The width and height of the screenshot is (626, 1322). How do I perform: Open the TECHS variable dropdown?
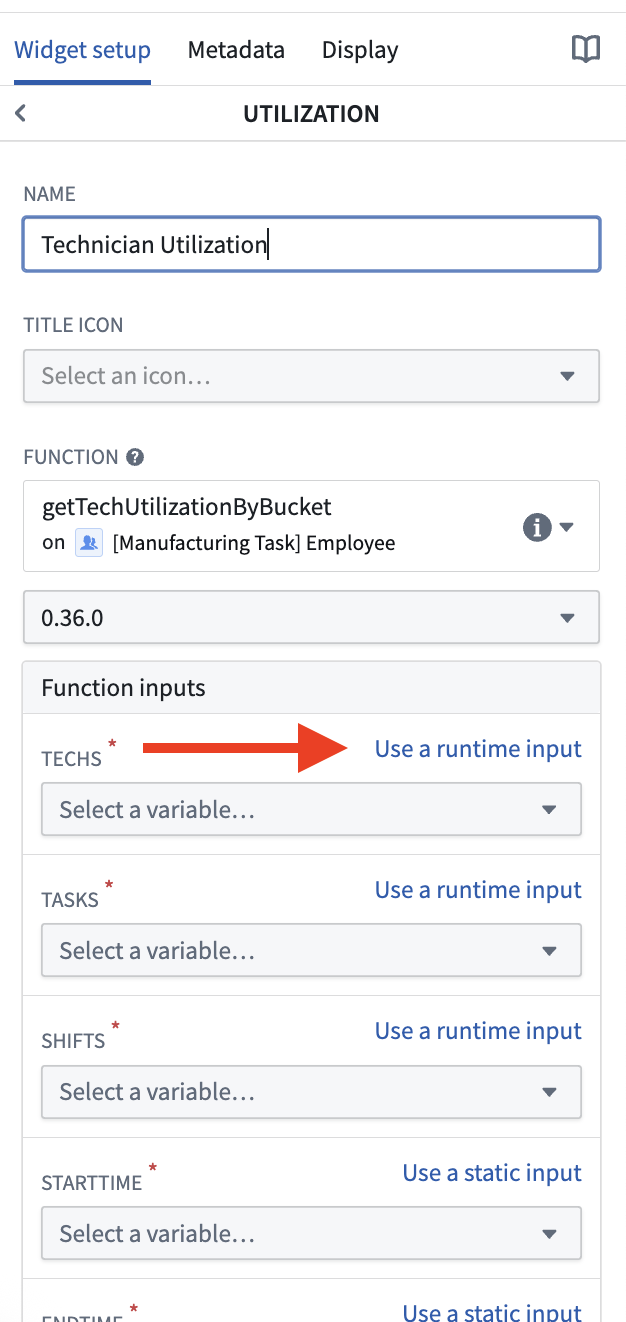(x=311, y=809)
